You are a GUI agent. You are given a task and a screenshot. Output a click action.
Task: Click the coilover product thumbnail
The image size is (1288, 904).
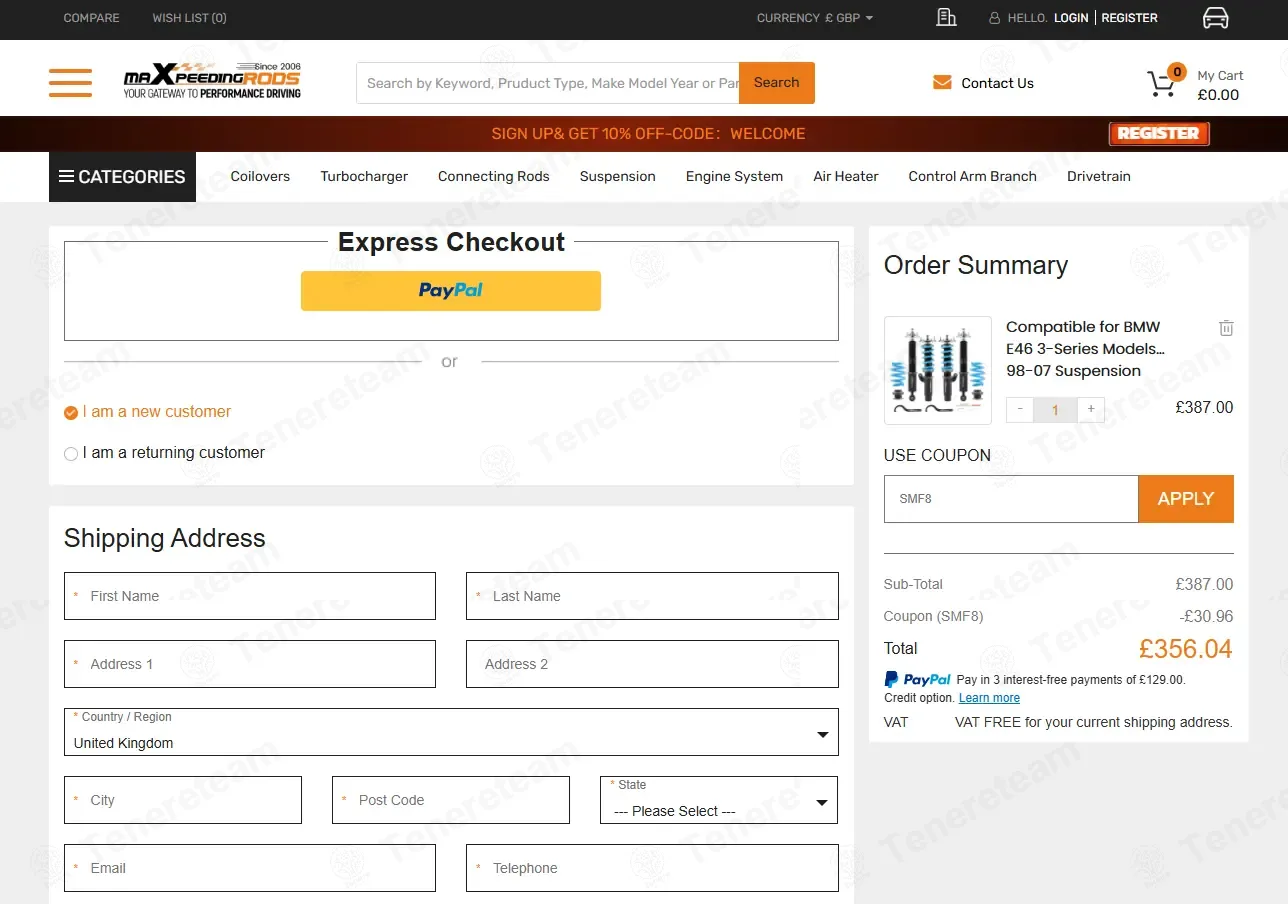click(938, 371)
